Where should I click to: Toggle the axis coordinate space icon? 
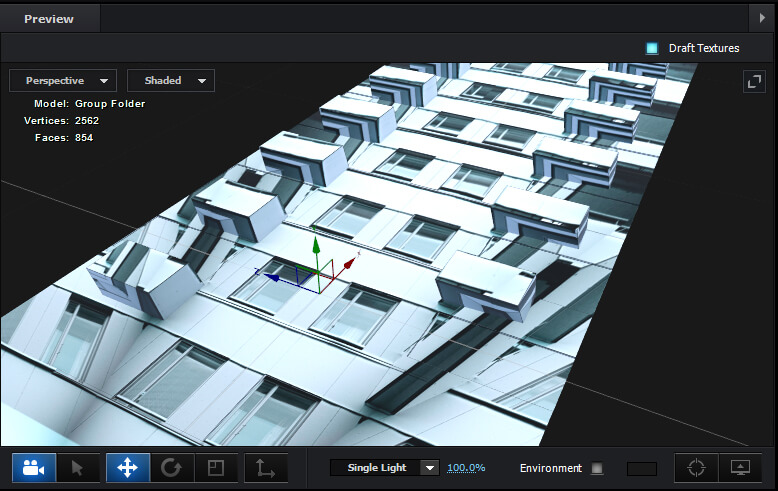point(265,468)
